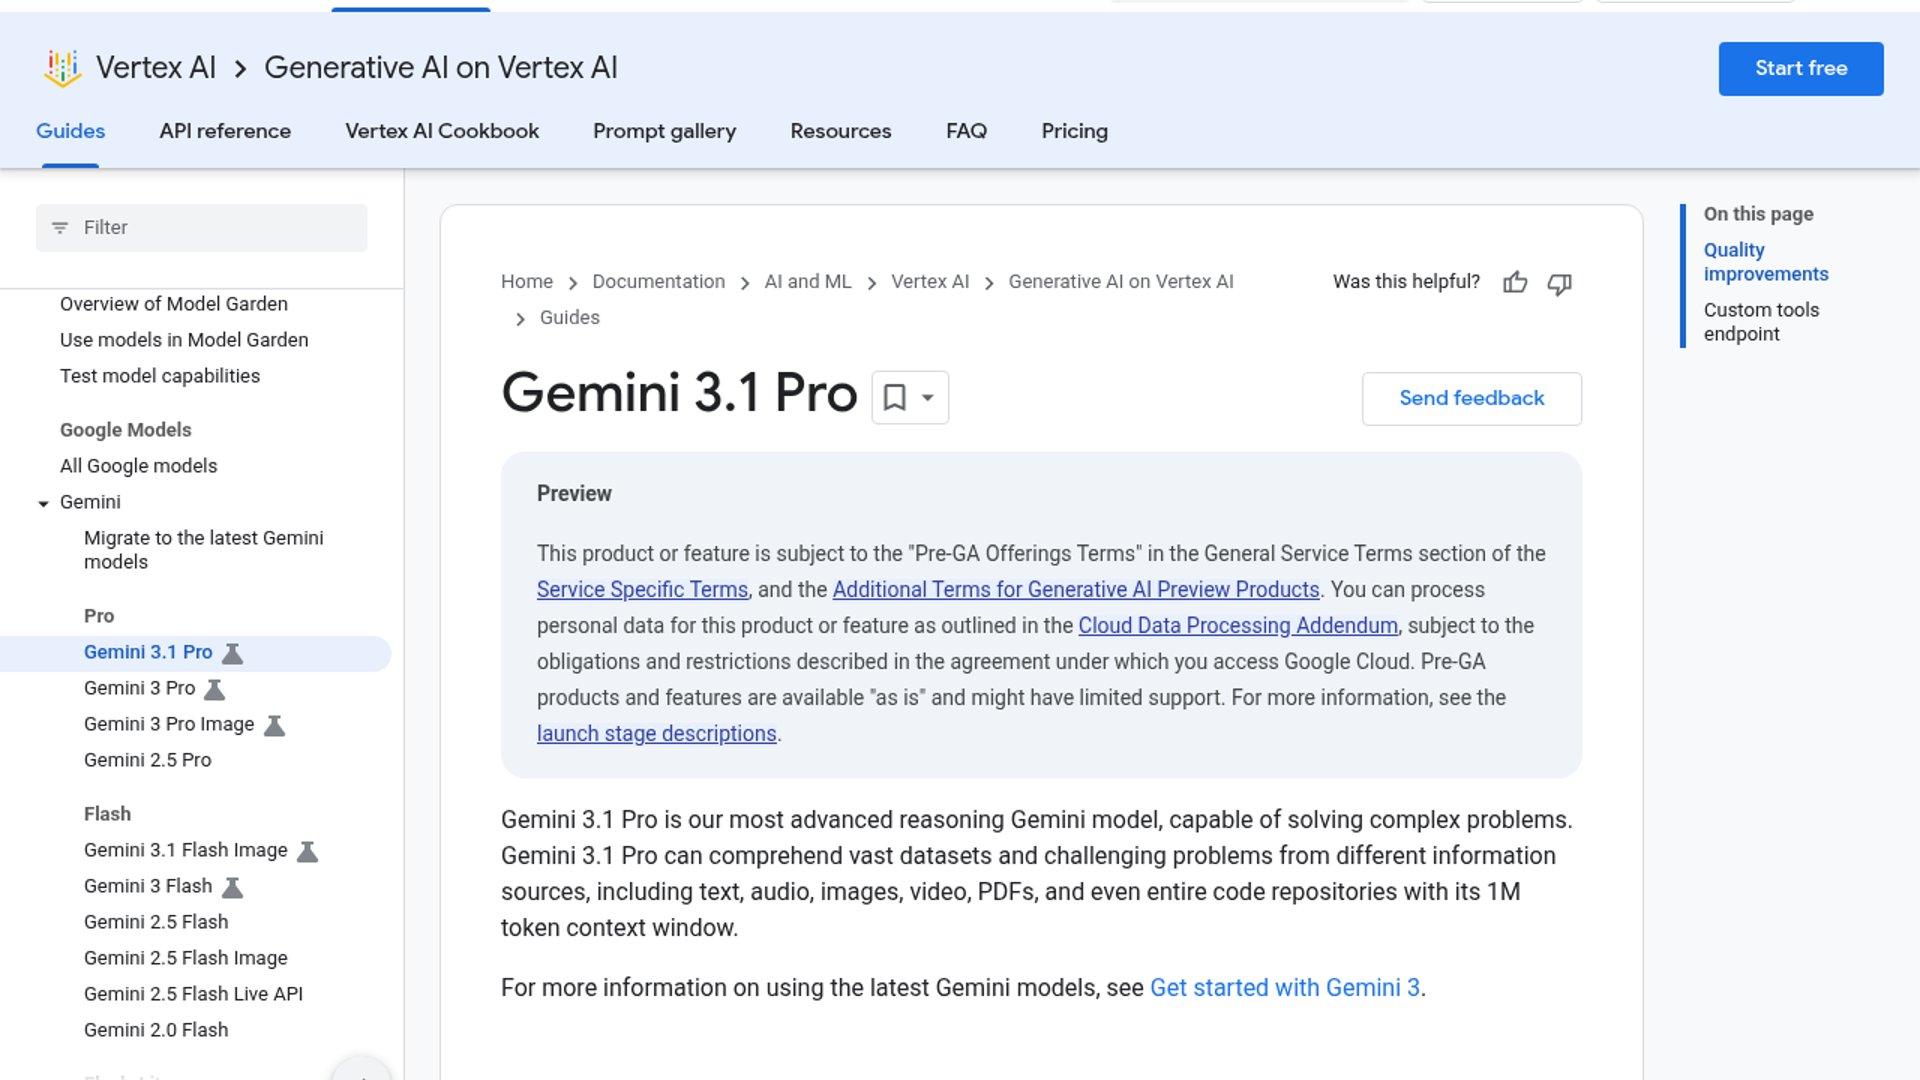
Task: Select Gemini 2.5 Flash in sidebar
Action: pyautogui.click(x=156, y=922)
